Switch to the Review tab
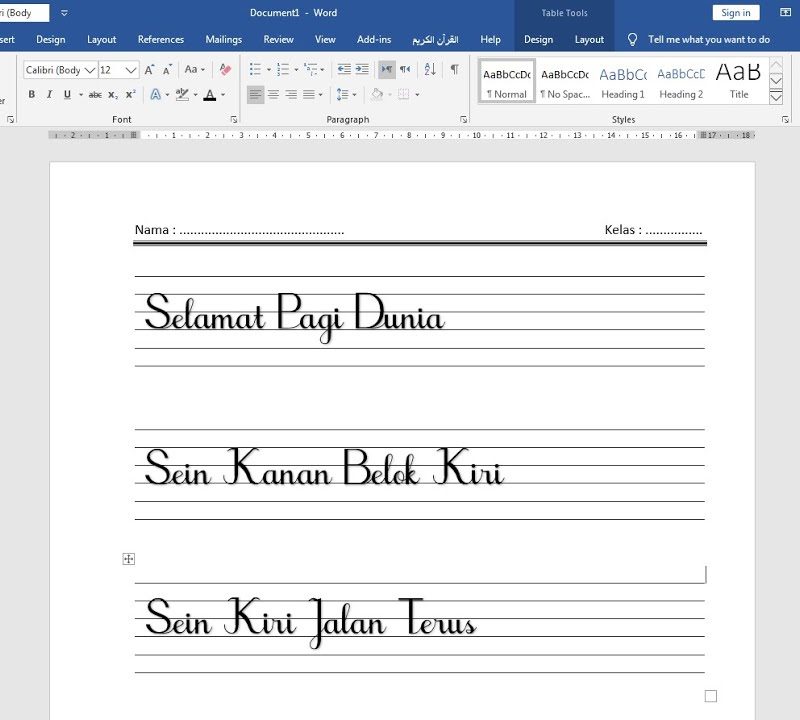The width and height of the screenshot is (800, 720). coord(278,39)
